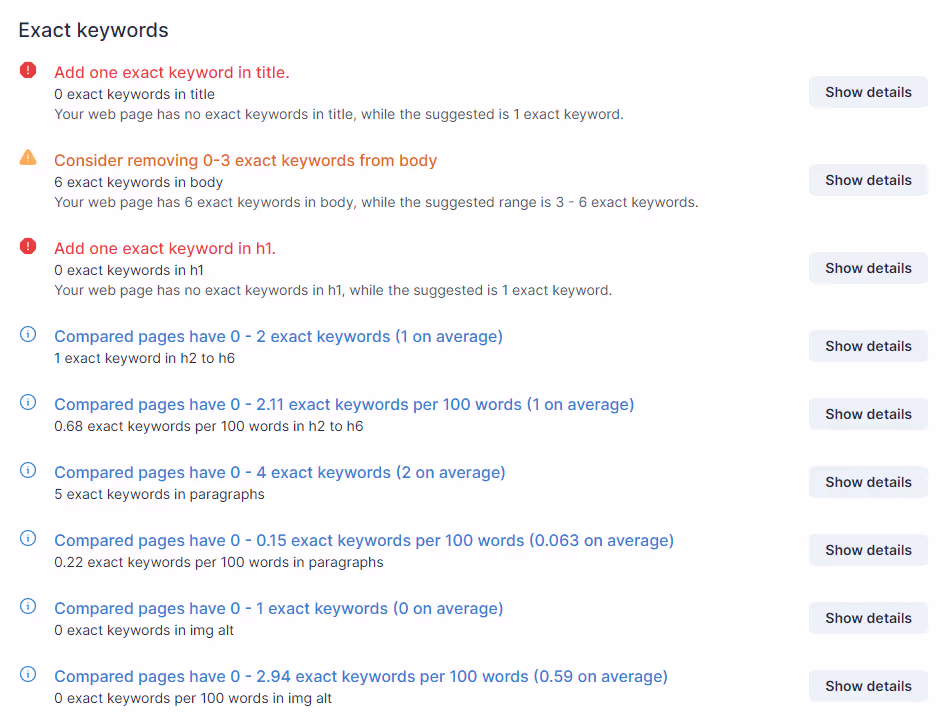Show details for 0 keywords in img alt

click(x=868, y=618)
